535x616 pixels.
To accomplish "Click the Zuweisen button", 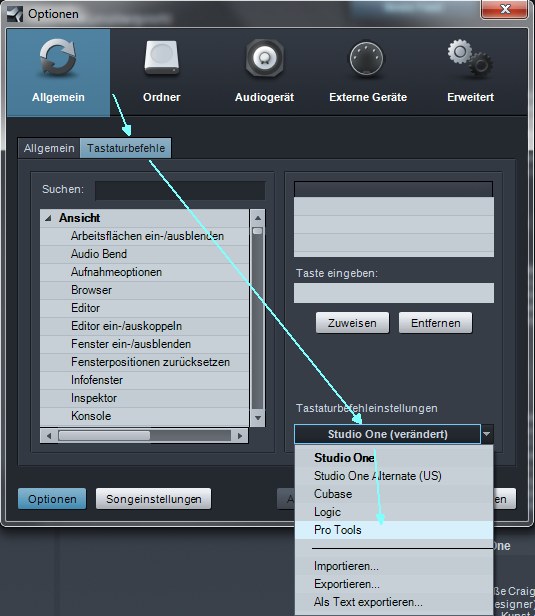I will (x=352, y=323).
